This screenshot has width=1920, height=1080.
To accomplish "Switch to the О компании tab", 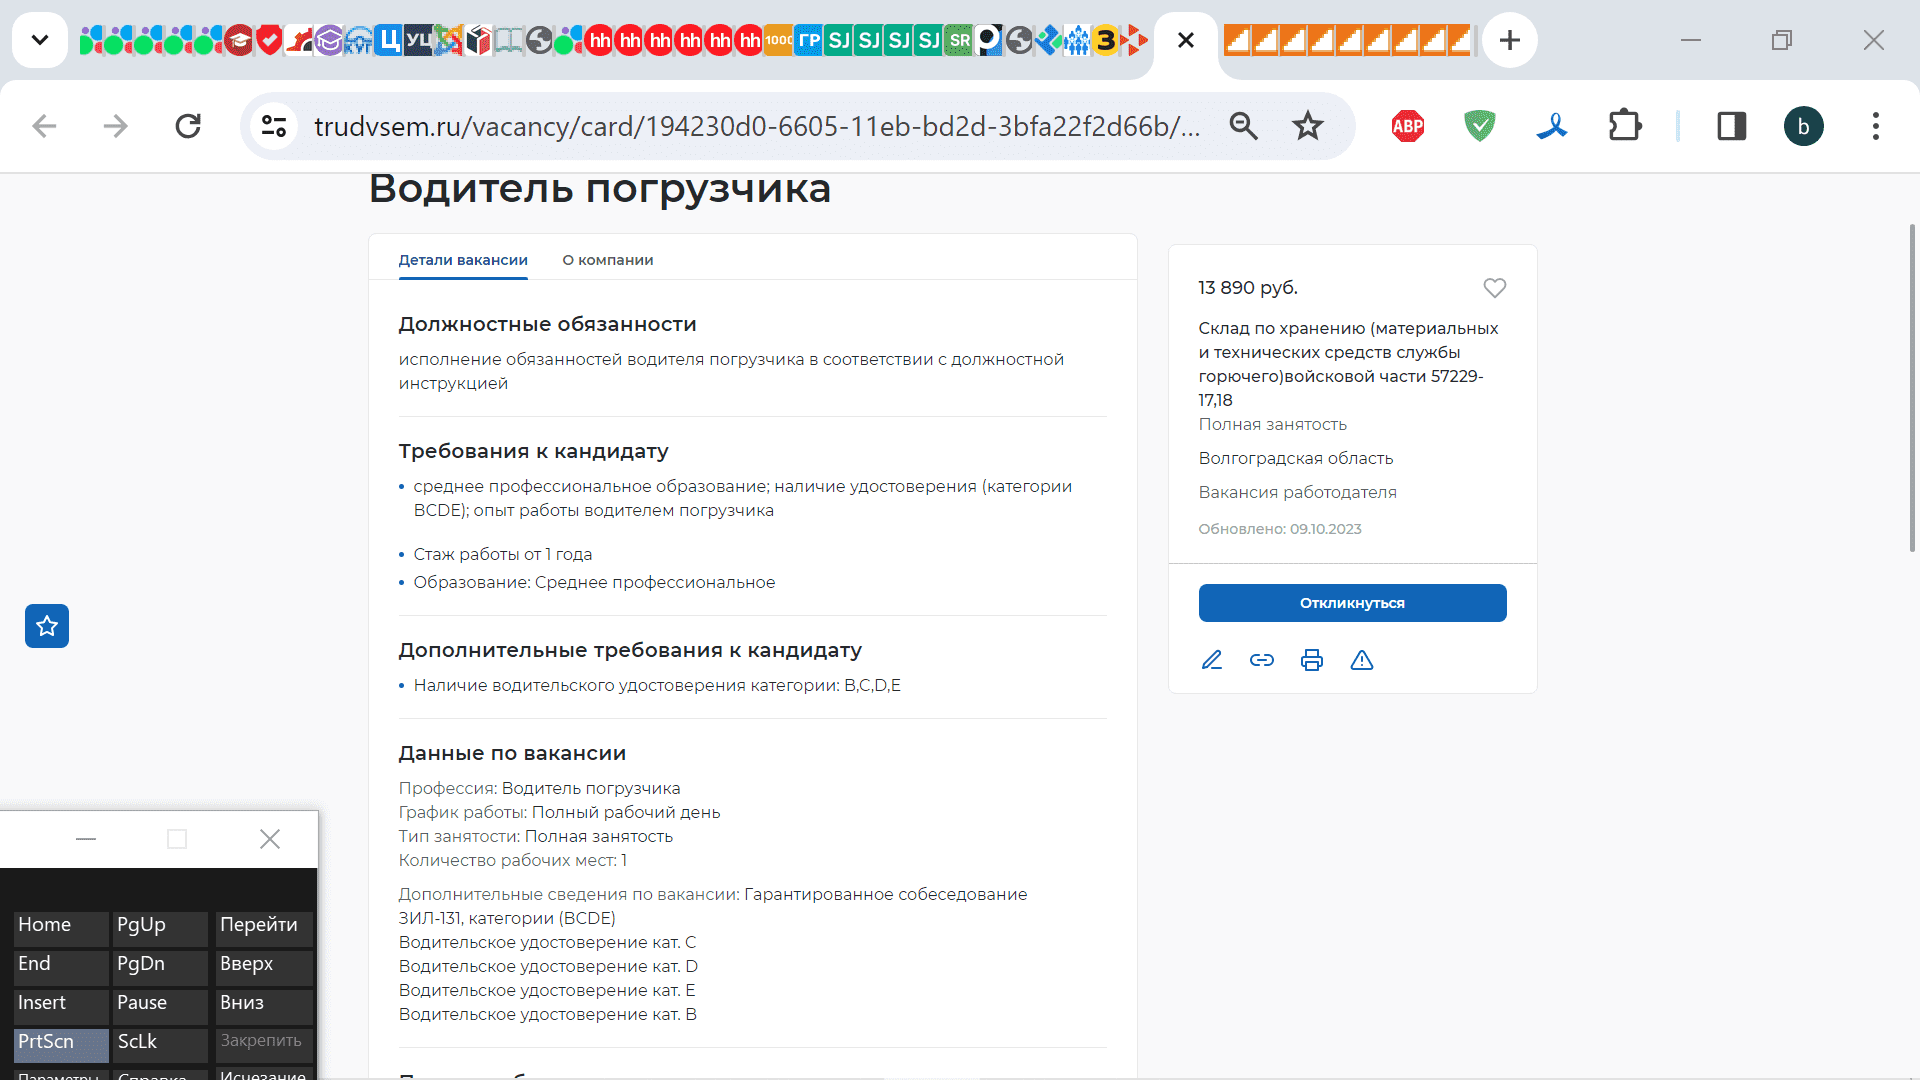I will (607, 260).
